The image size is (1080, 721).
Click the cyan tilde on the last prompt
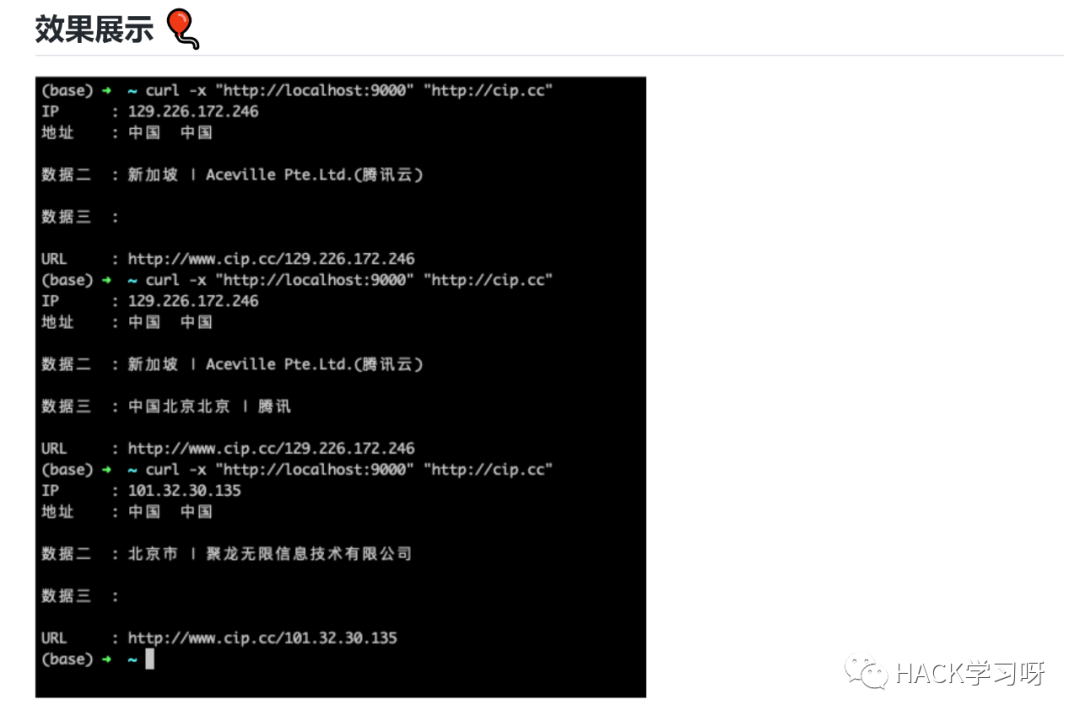[132, 660]
